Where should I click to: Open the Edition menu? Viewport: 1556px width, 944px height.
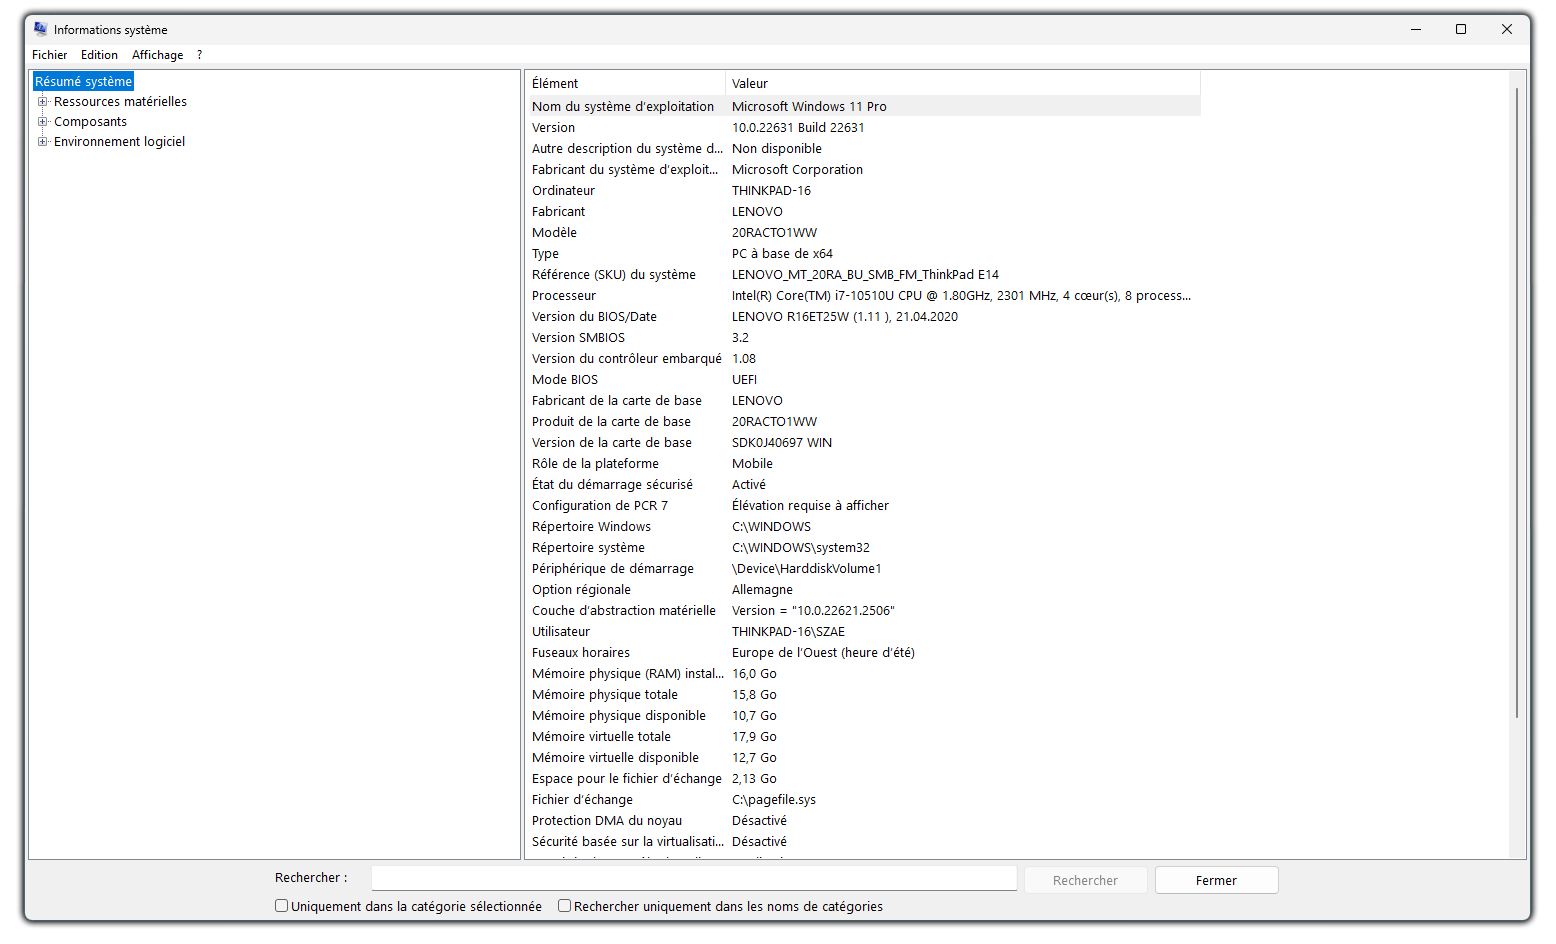tap(99, 55)
